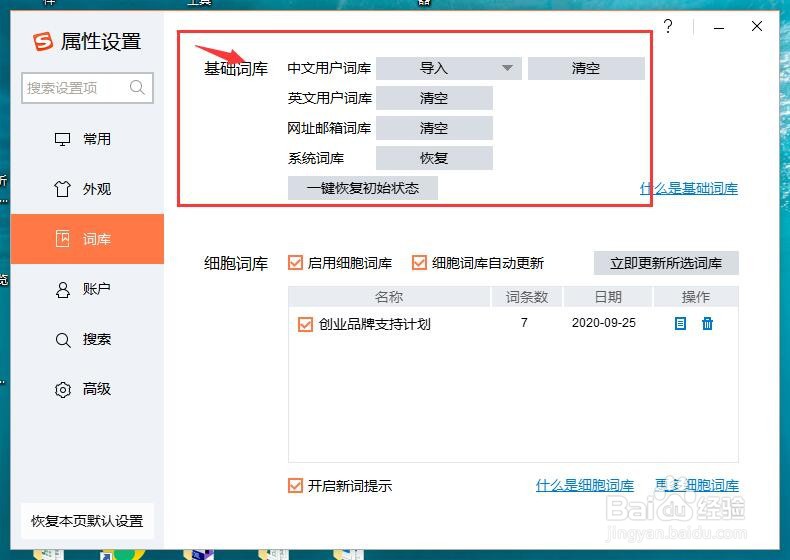Uncheck the 创业品牌支持计划 row checkbox
Screen dimensions: 790x560
tap(305, 324)
